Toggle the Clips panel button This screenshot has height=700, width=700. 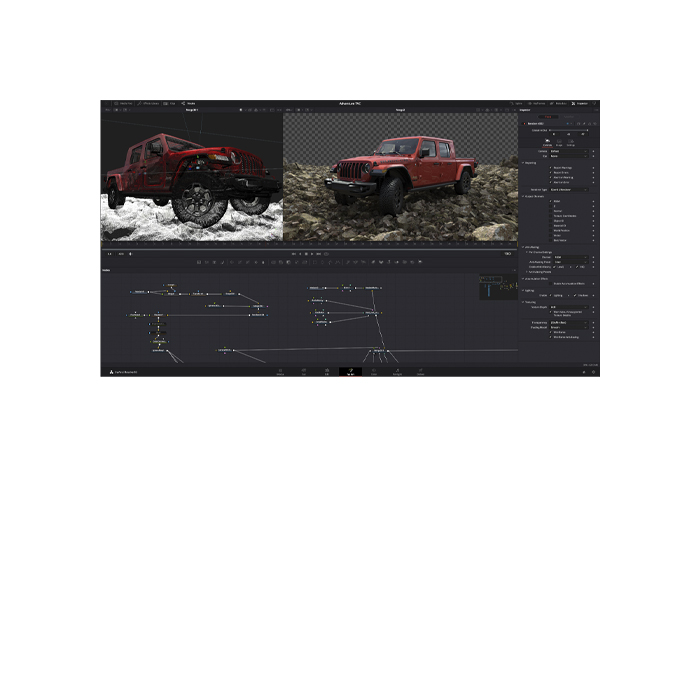click(171, 103)
